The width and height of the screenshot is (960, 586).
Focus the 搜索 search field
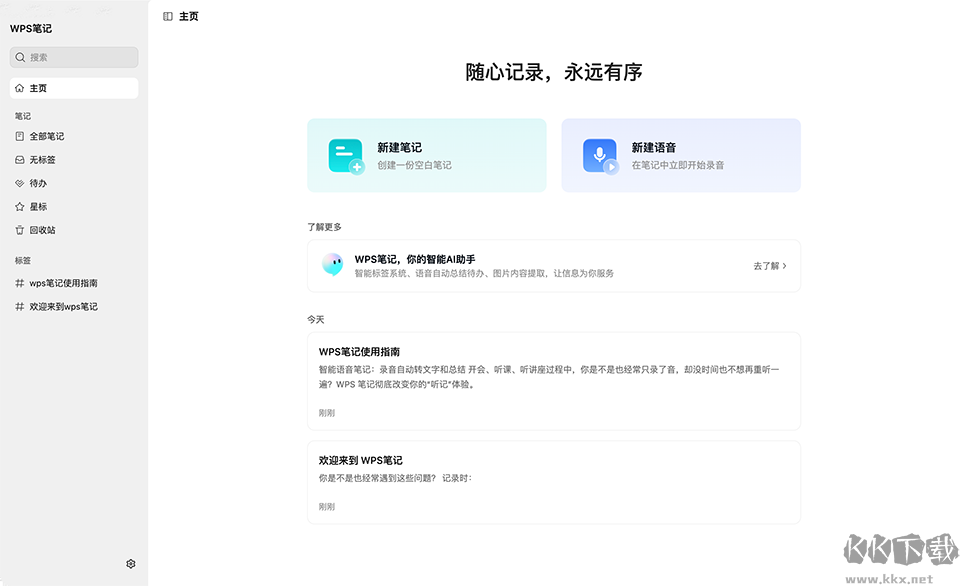click(74, 58)
